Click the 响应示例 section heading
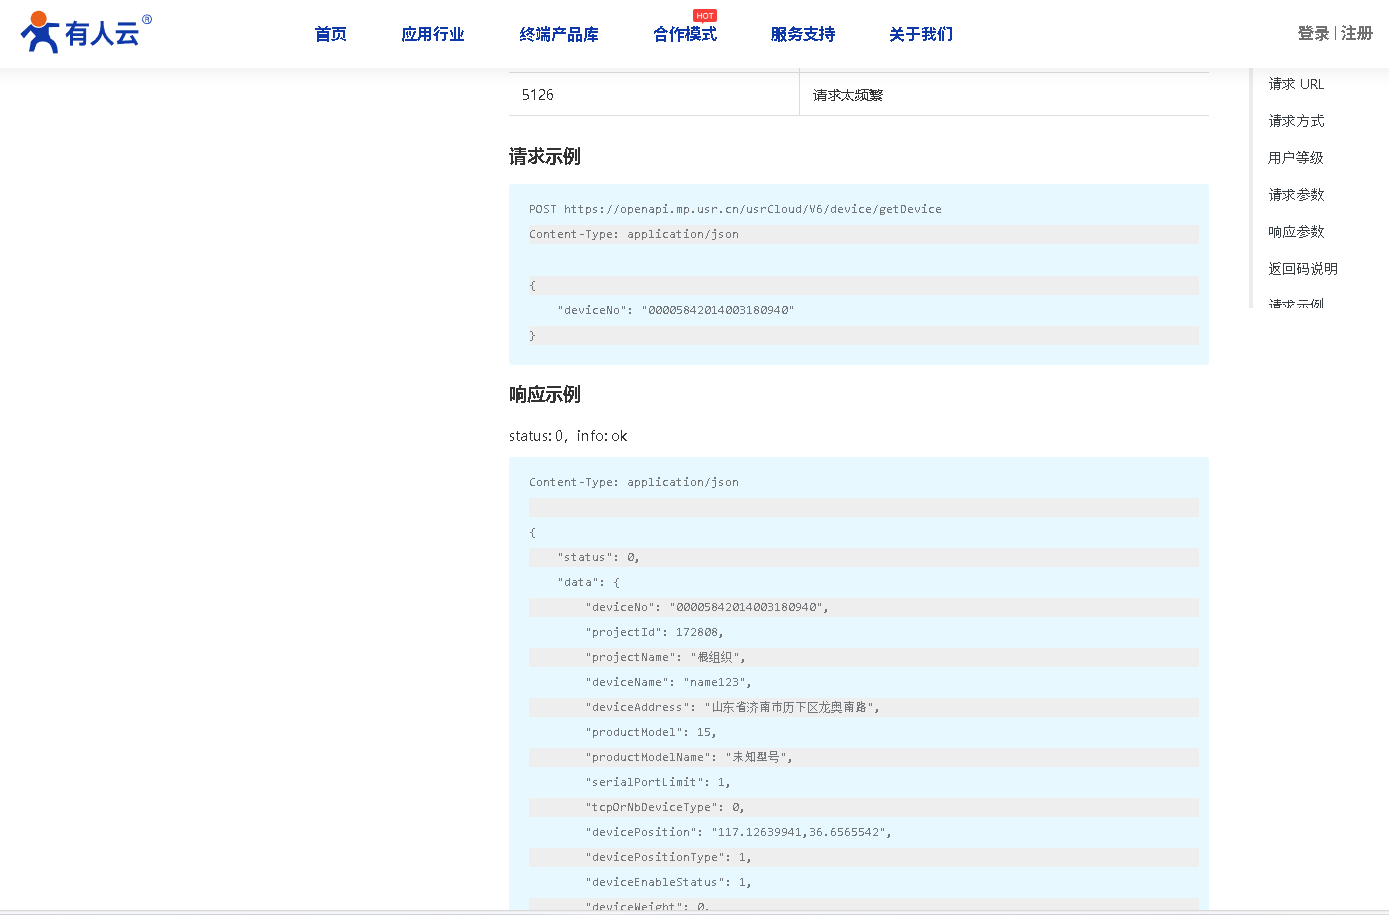The height and width of the screenshot is (915, 1389). coord(545,394)
